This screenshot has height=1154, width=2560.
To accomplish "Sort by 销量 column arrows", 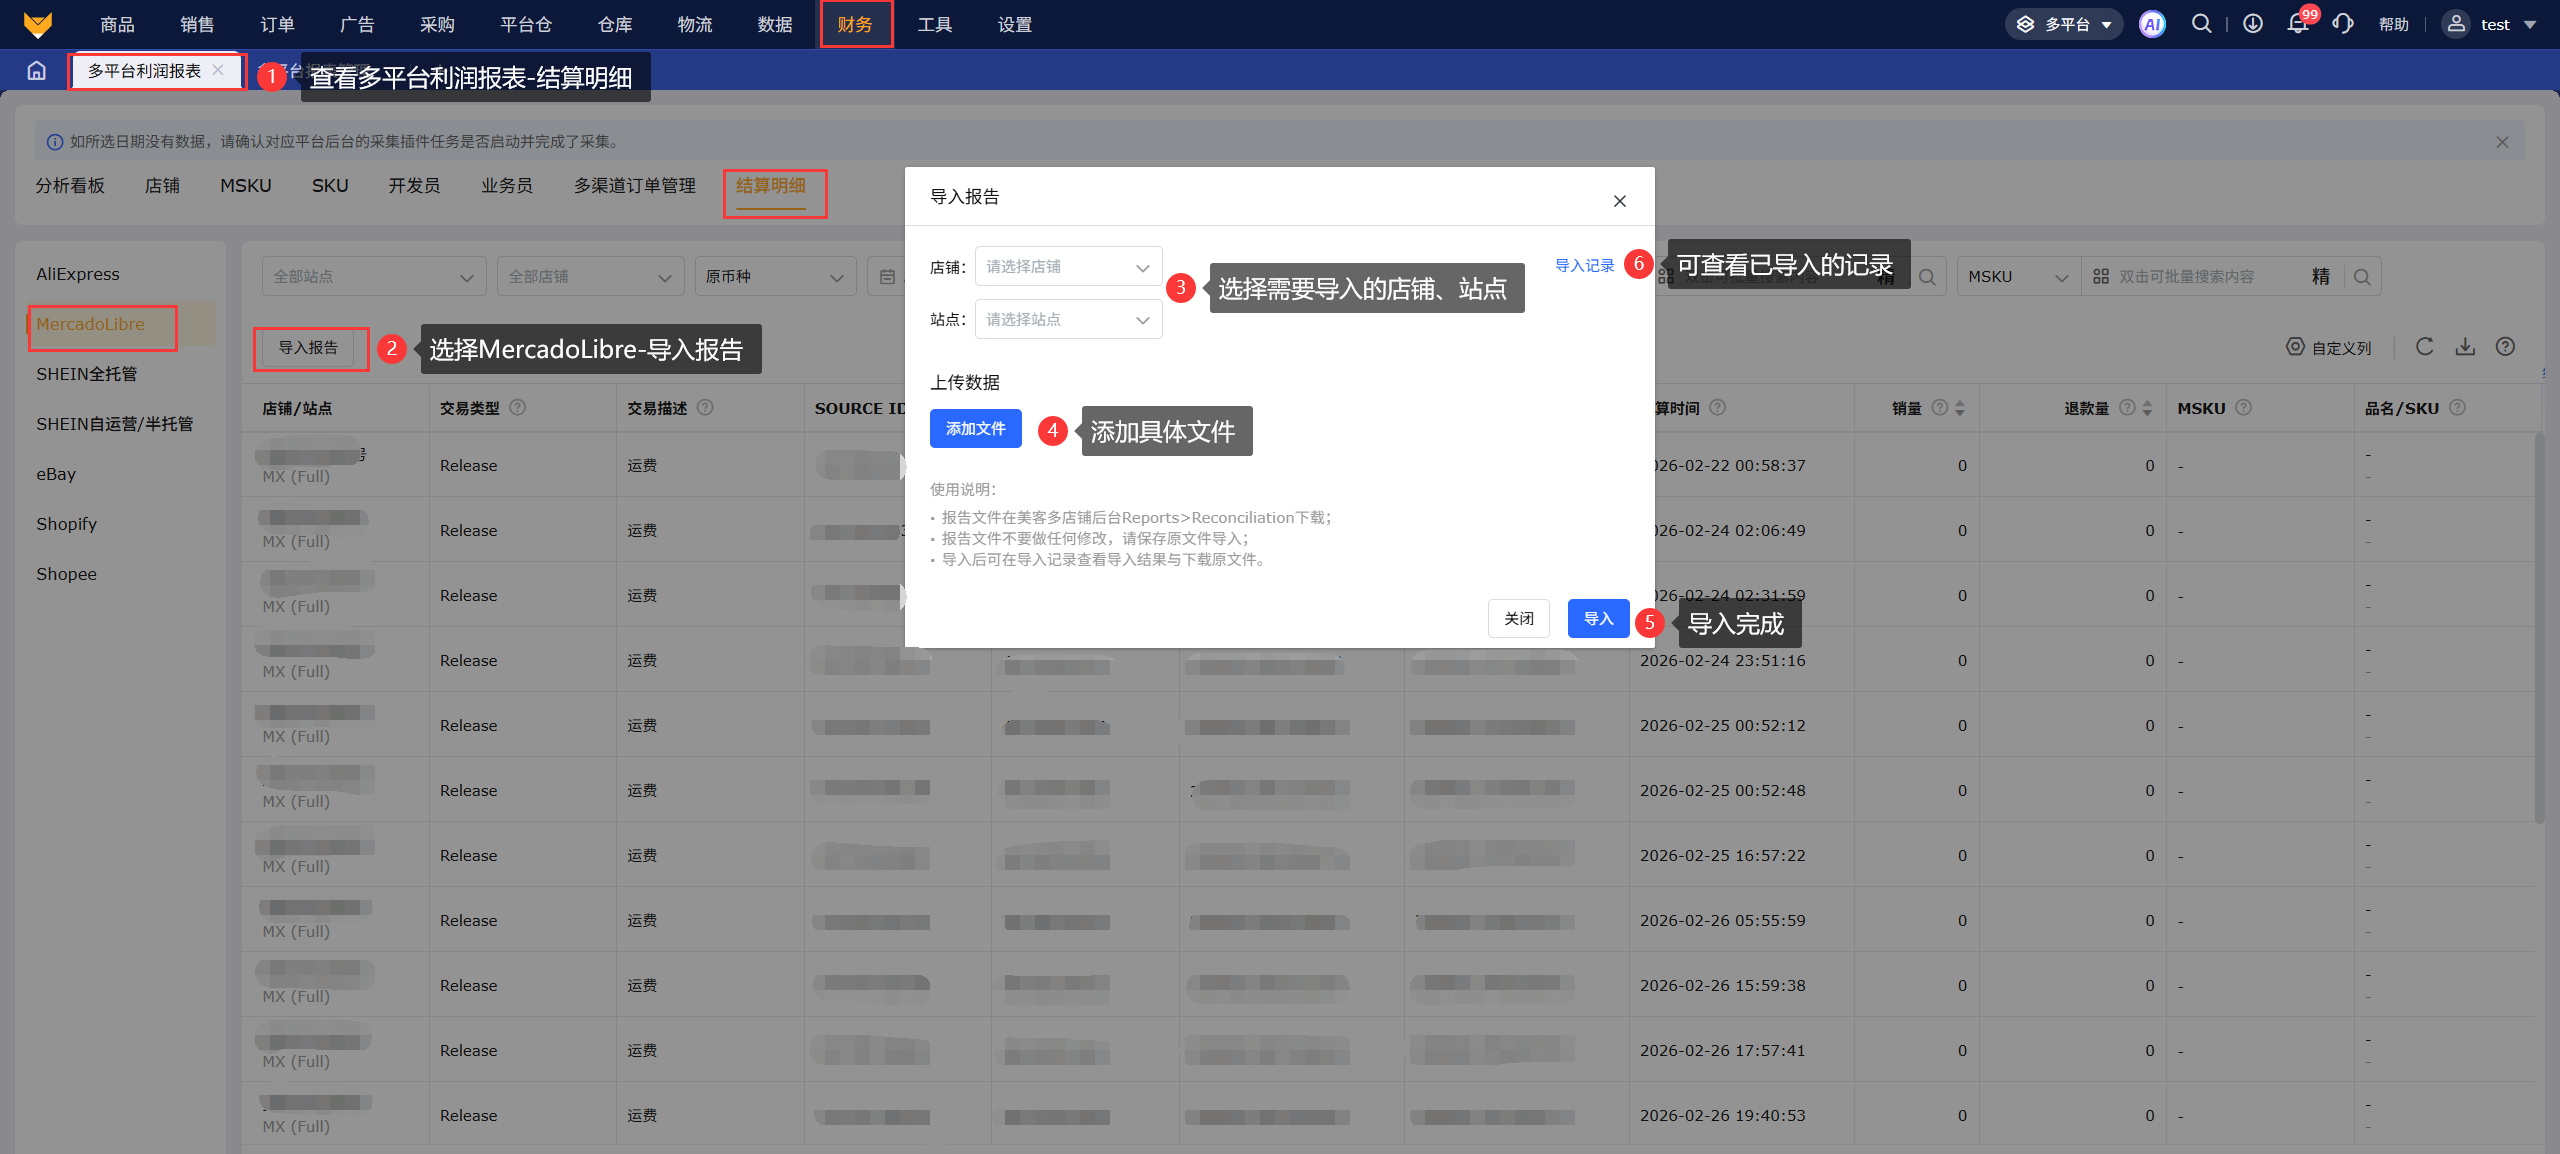I will point(1960,408).
